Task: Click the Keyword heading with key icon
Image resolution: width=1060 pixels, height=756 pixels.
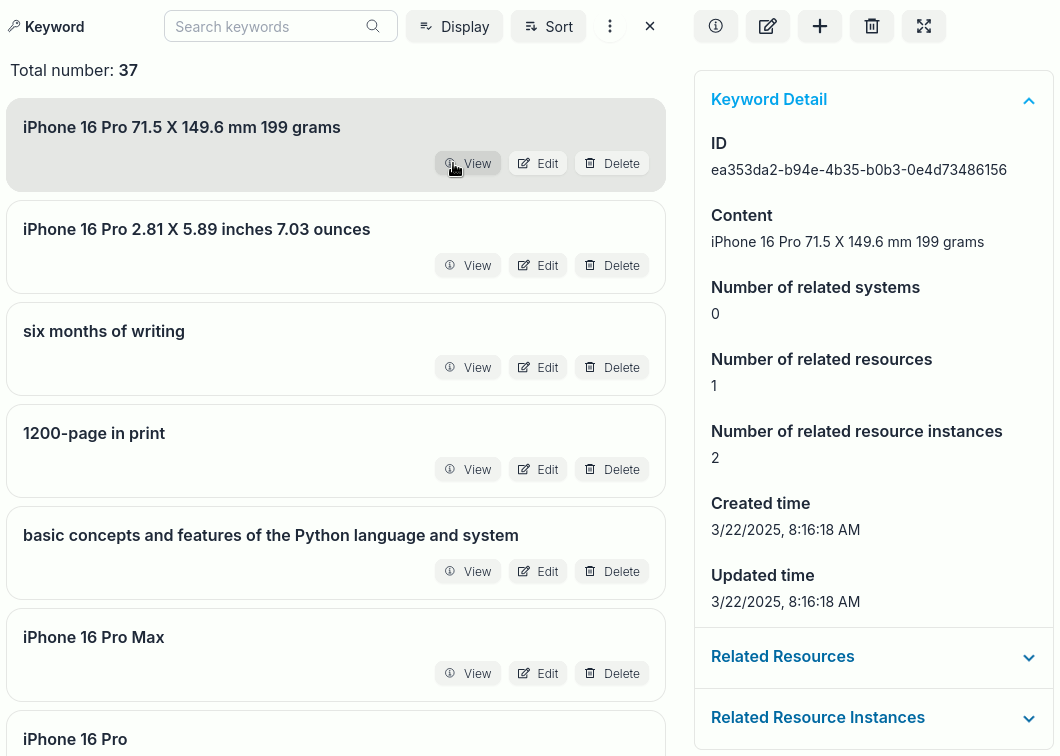Action: (46, 27)
